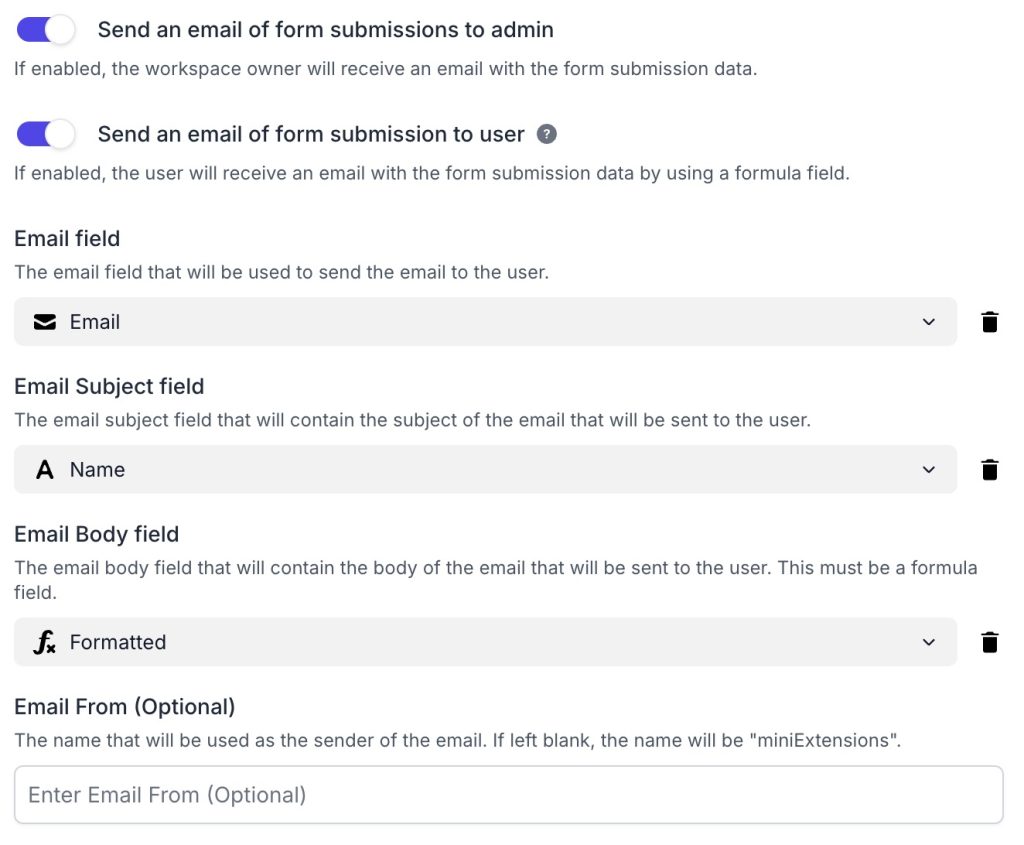Screen dimensions: 1024x845
Task: Expand the Email field dropdown chevron
Action: point(929,322)
